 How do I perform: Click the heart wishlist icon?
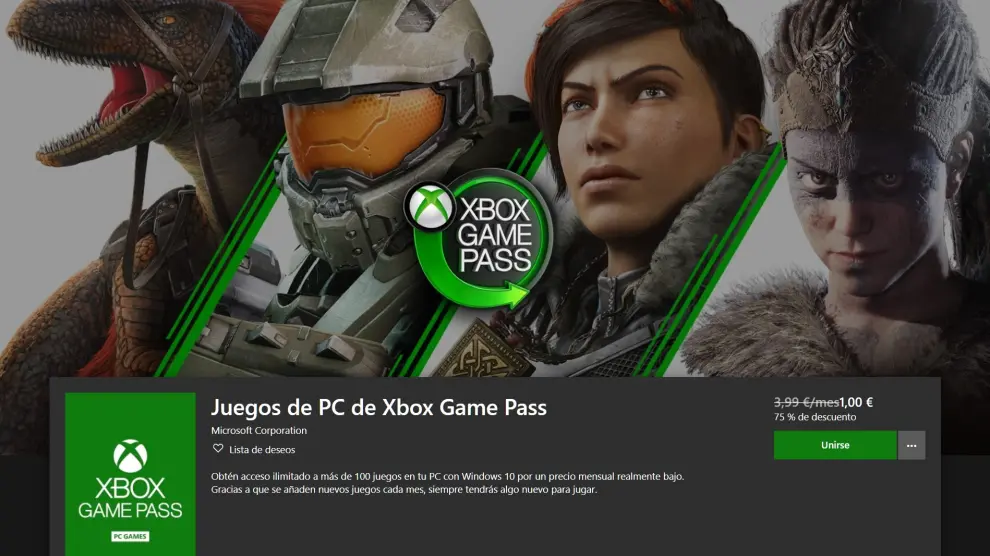[x=218, y=449]
